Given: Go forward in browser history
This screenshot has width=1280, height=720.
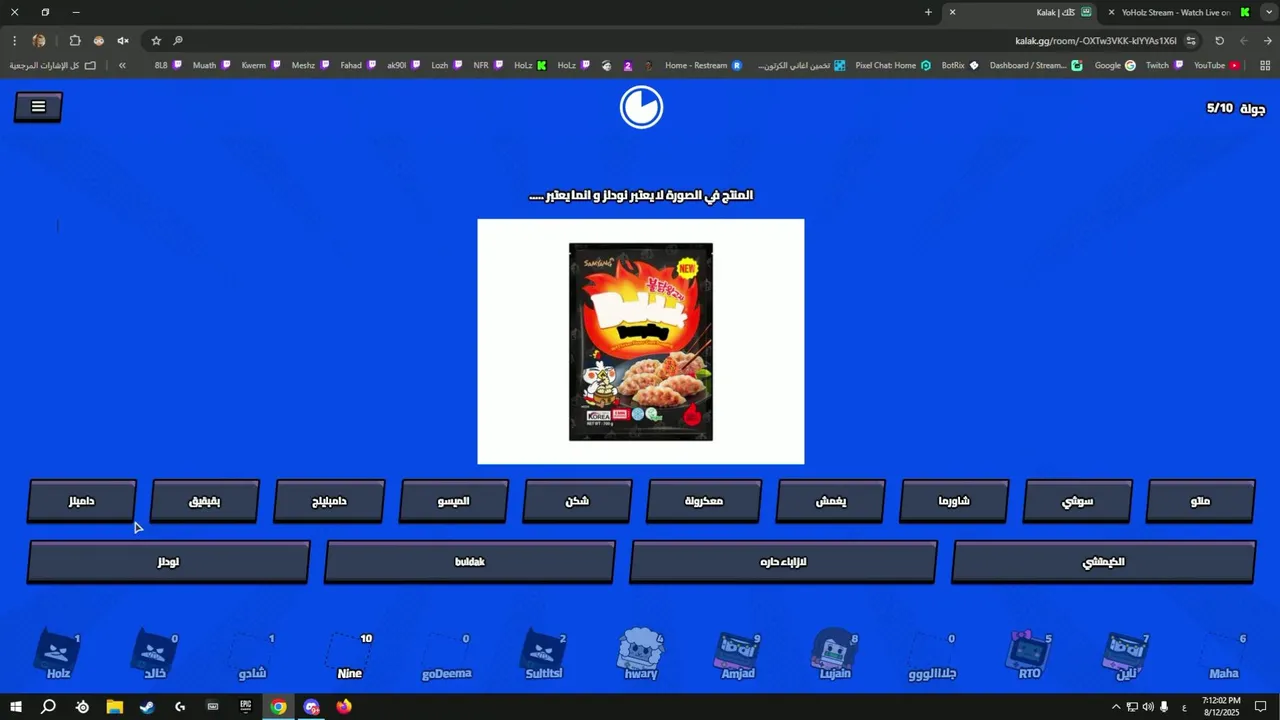Looking at the screenshot, I should point(1244,41).
